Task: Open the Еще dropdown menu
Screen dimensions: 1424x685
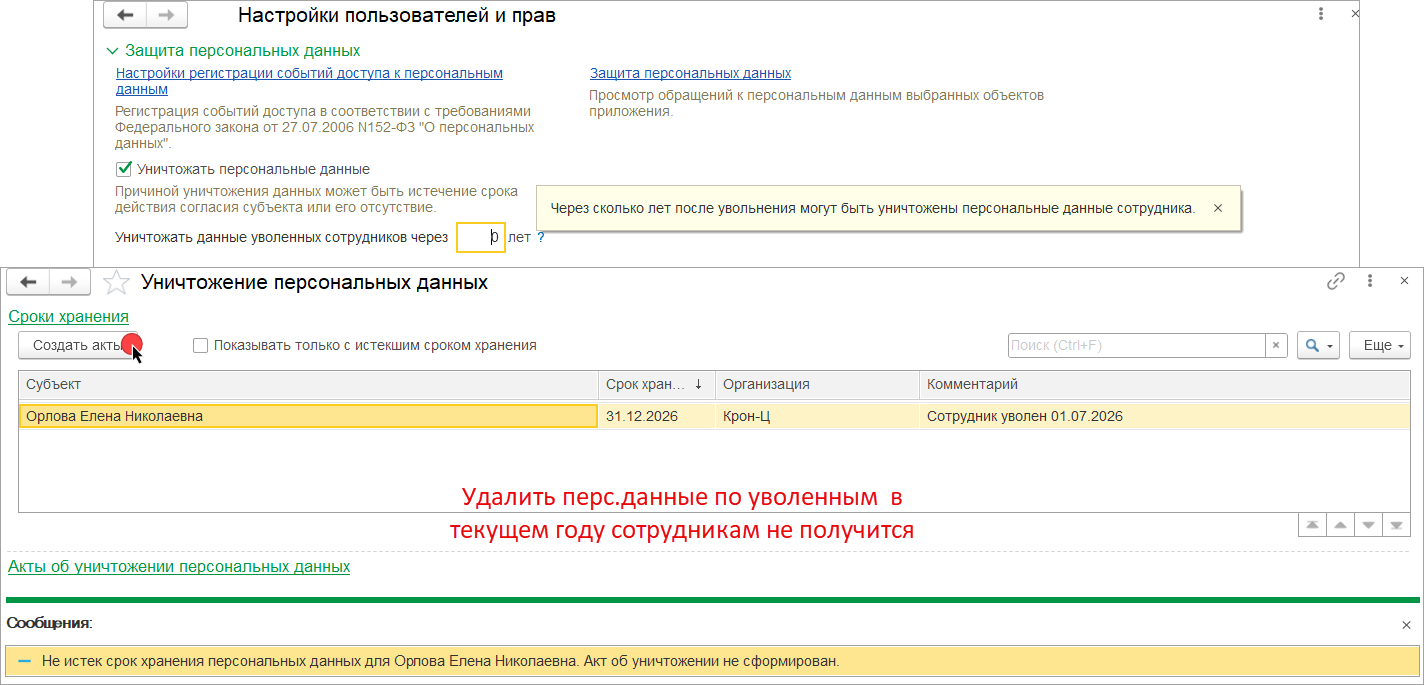Action: (x=1380, y=345)
